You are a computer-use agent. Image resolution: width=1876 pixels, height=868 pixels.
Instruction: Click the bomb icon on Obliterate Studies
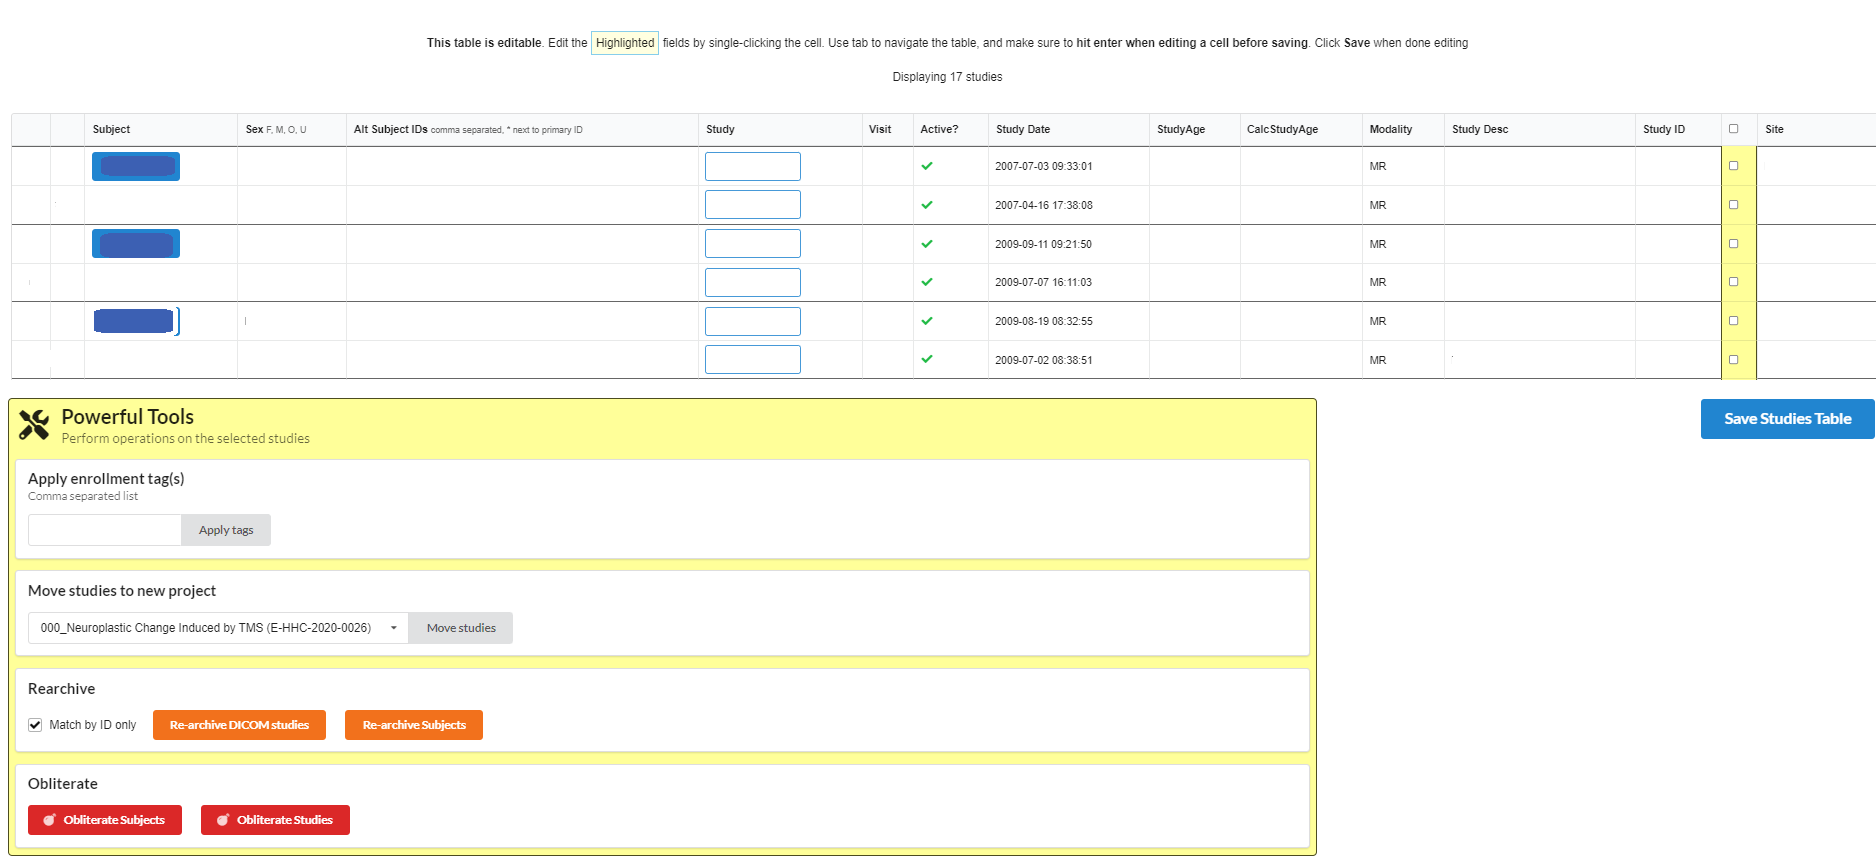click(223, 820)
